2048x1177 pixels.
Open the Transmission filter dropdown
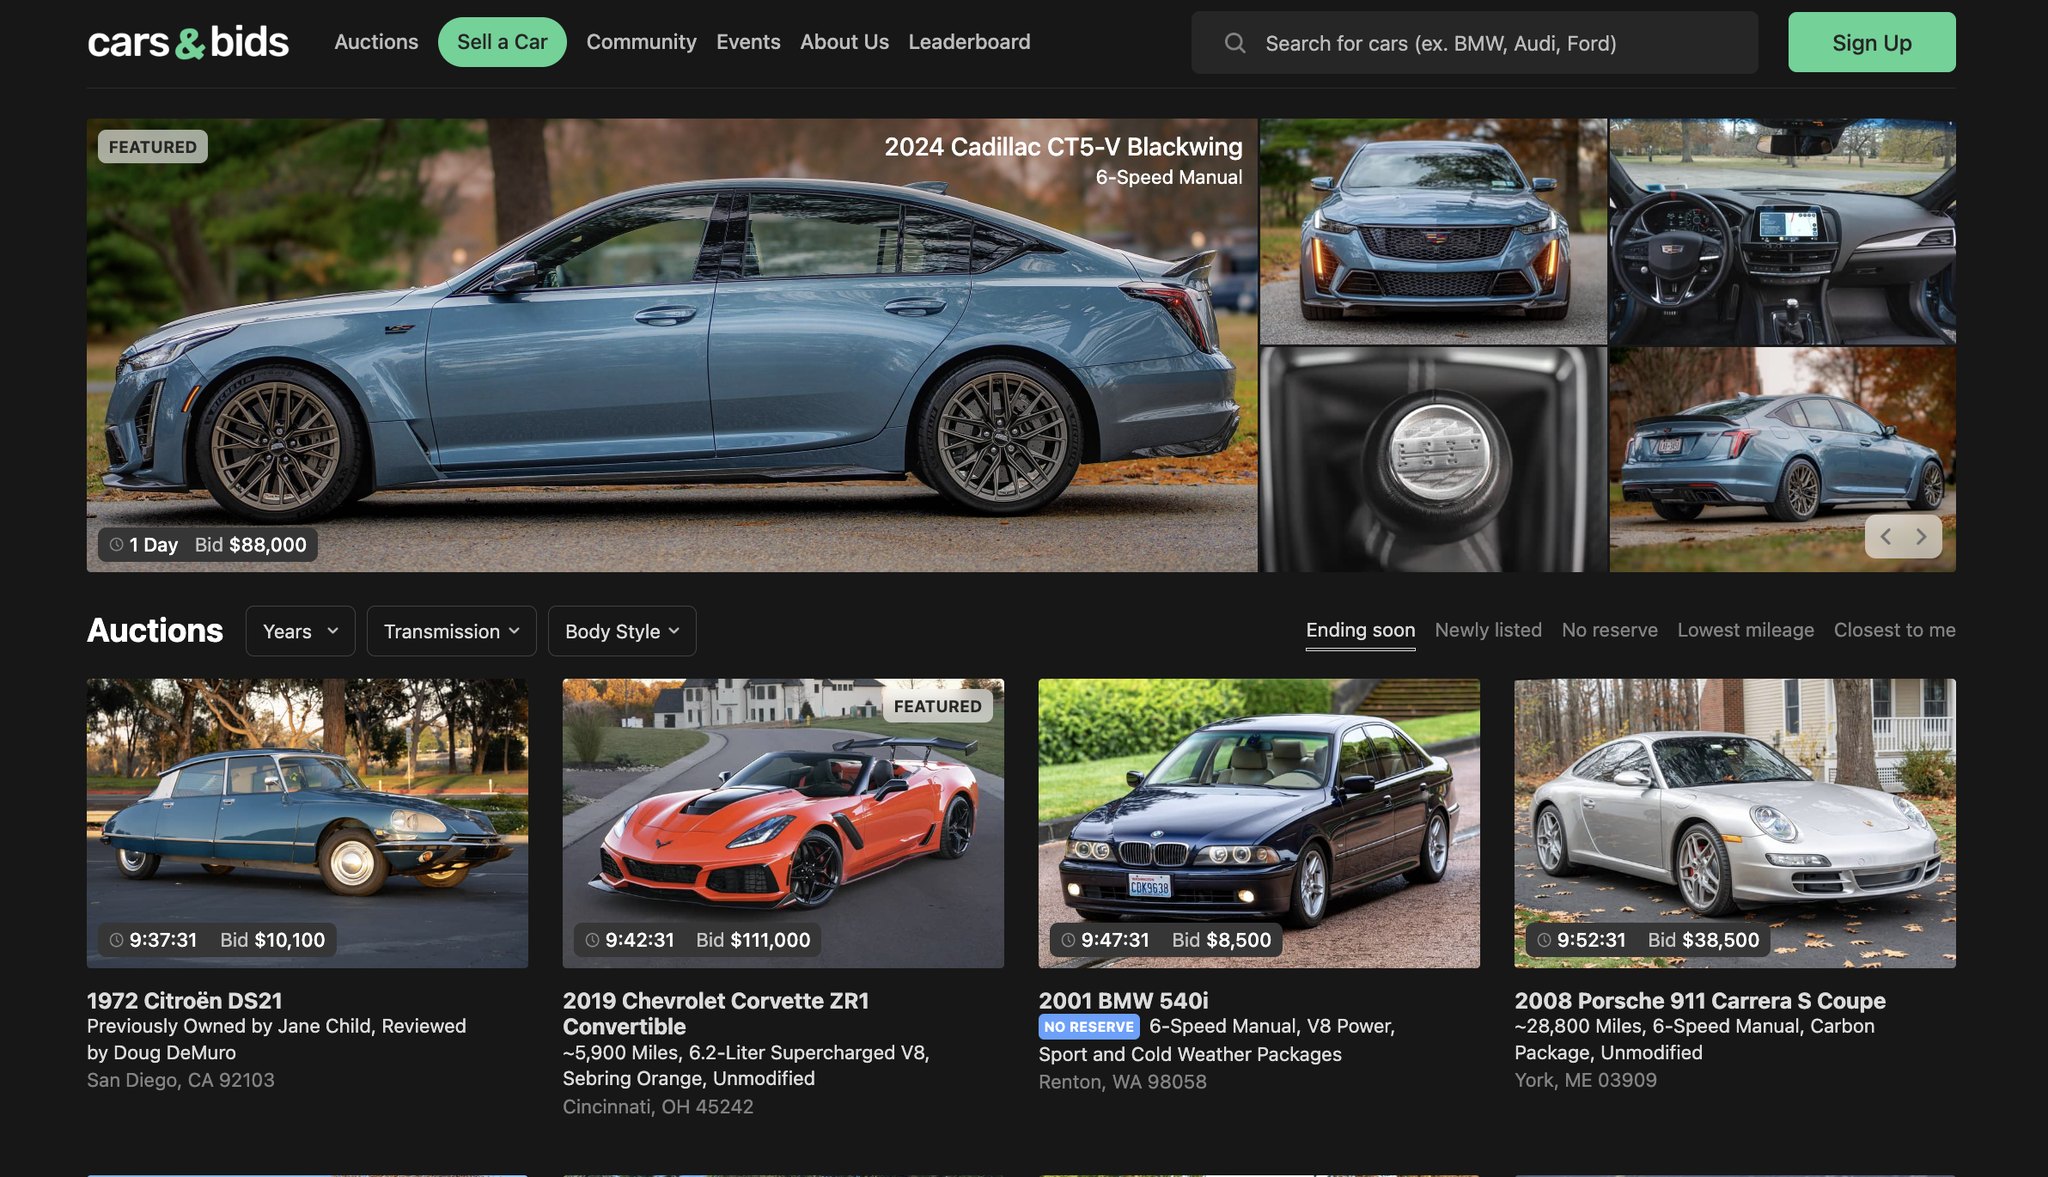tap(451, 631)
